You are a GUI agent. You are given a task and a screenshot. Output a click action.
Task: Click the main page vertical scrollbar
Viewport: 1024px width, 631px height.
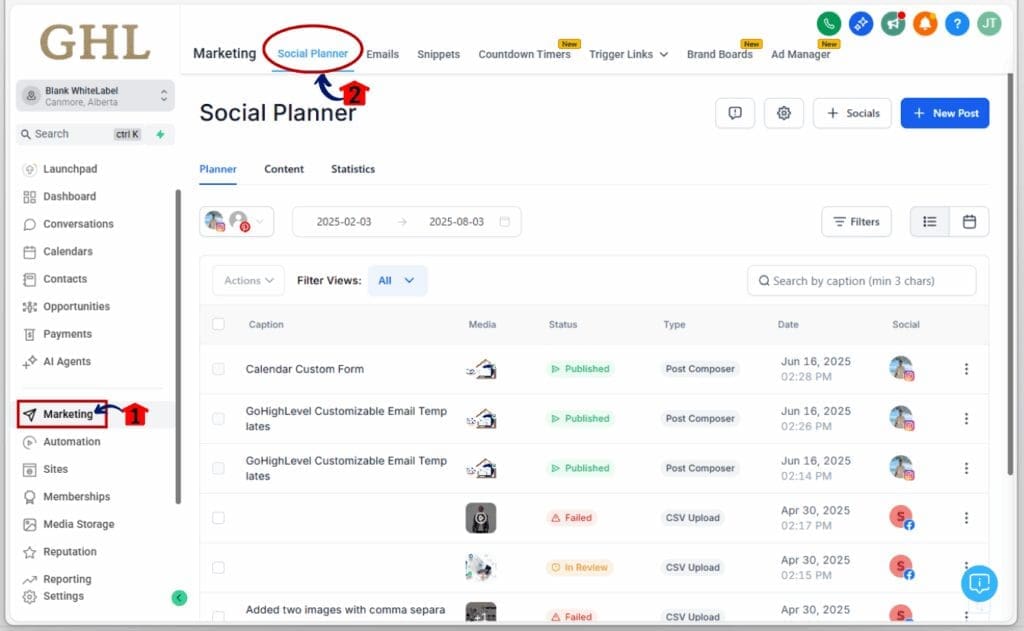point(1010,274)
